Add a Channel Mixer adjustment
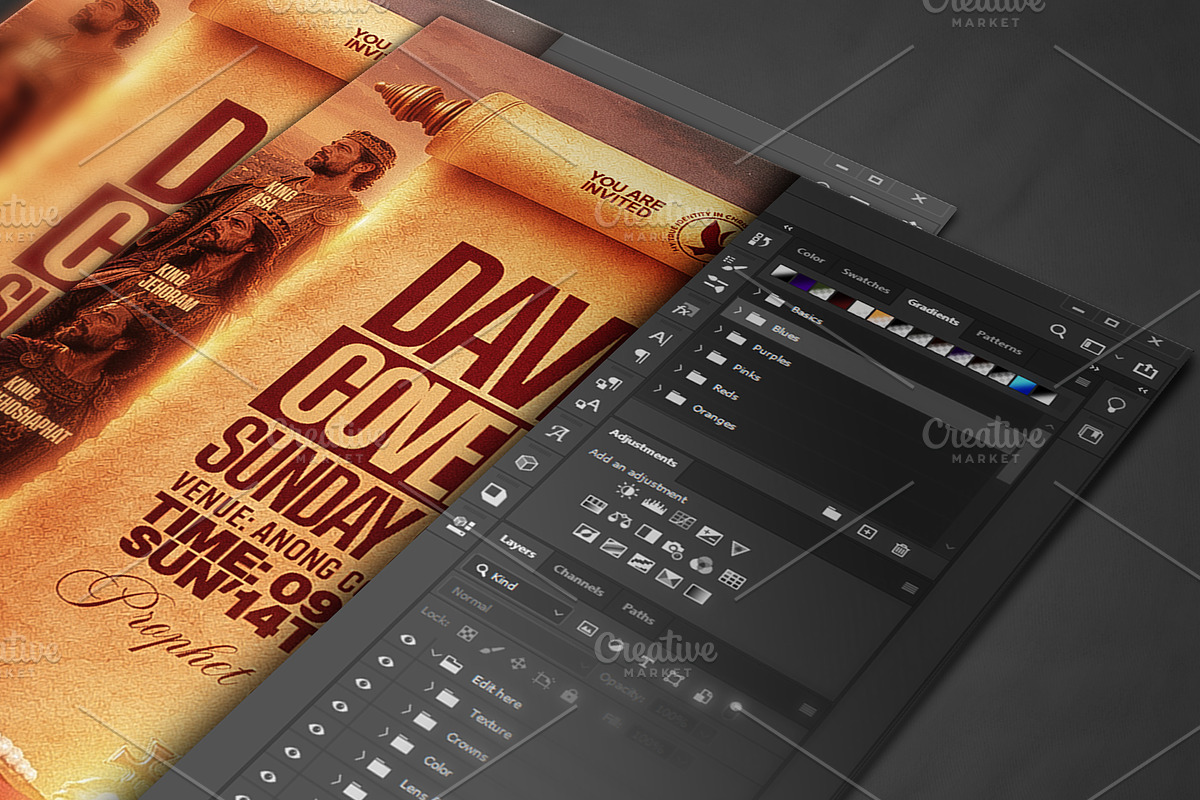The image size is (1200, 800). tap(701, 564)
